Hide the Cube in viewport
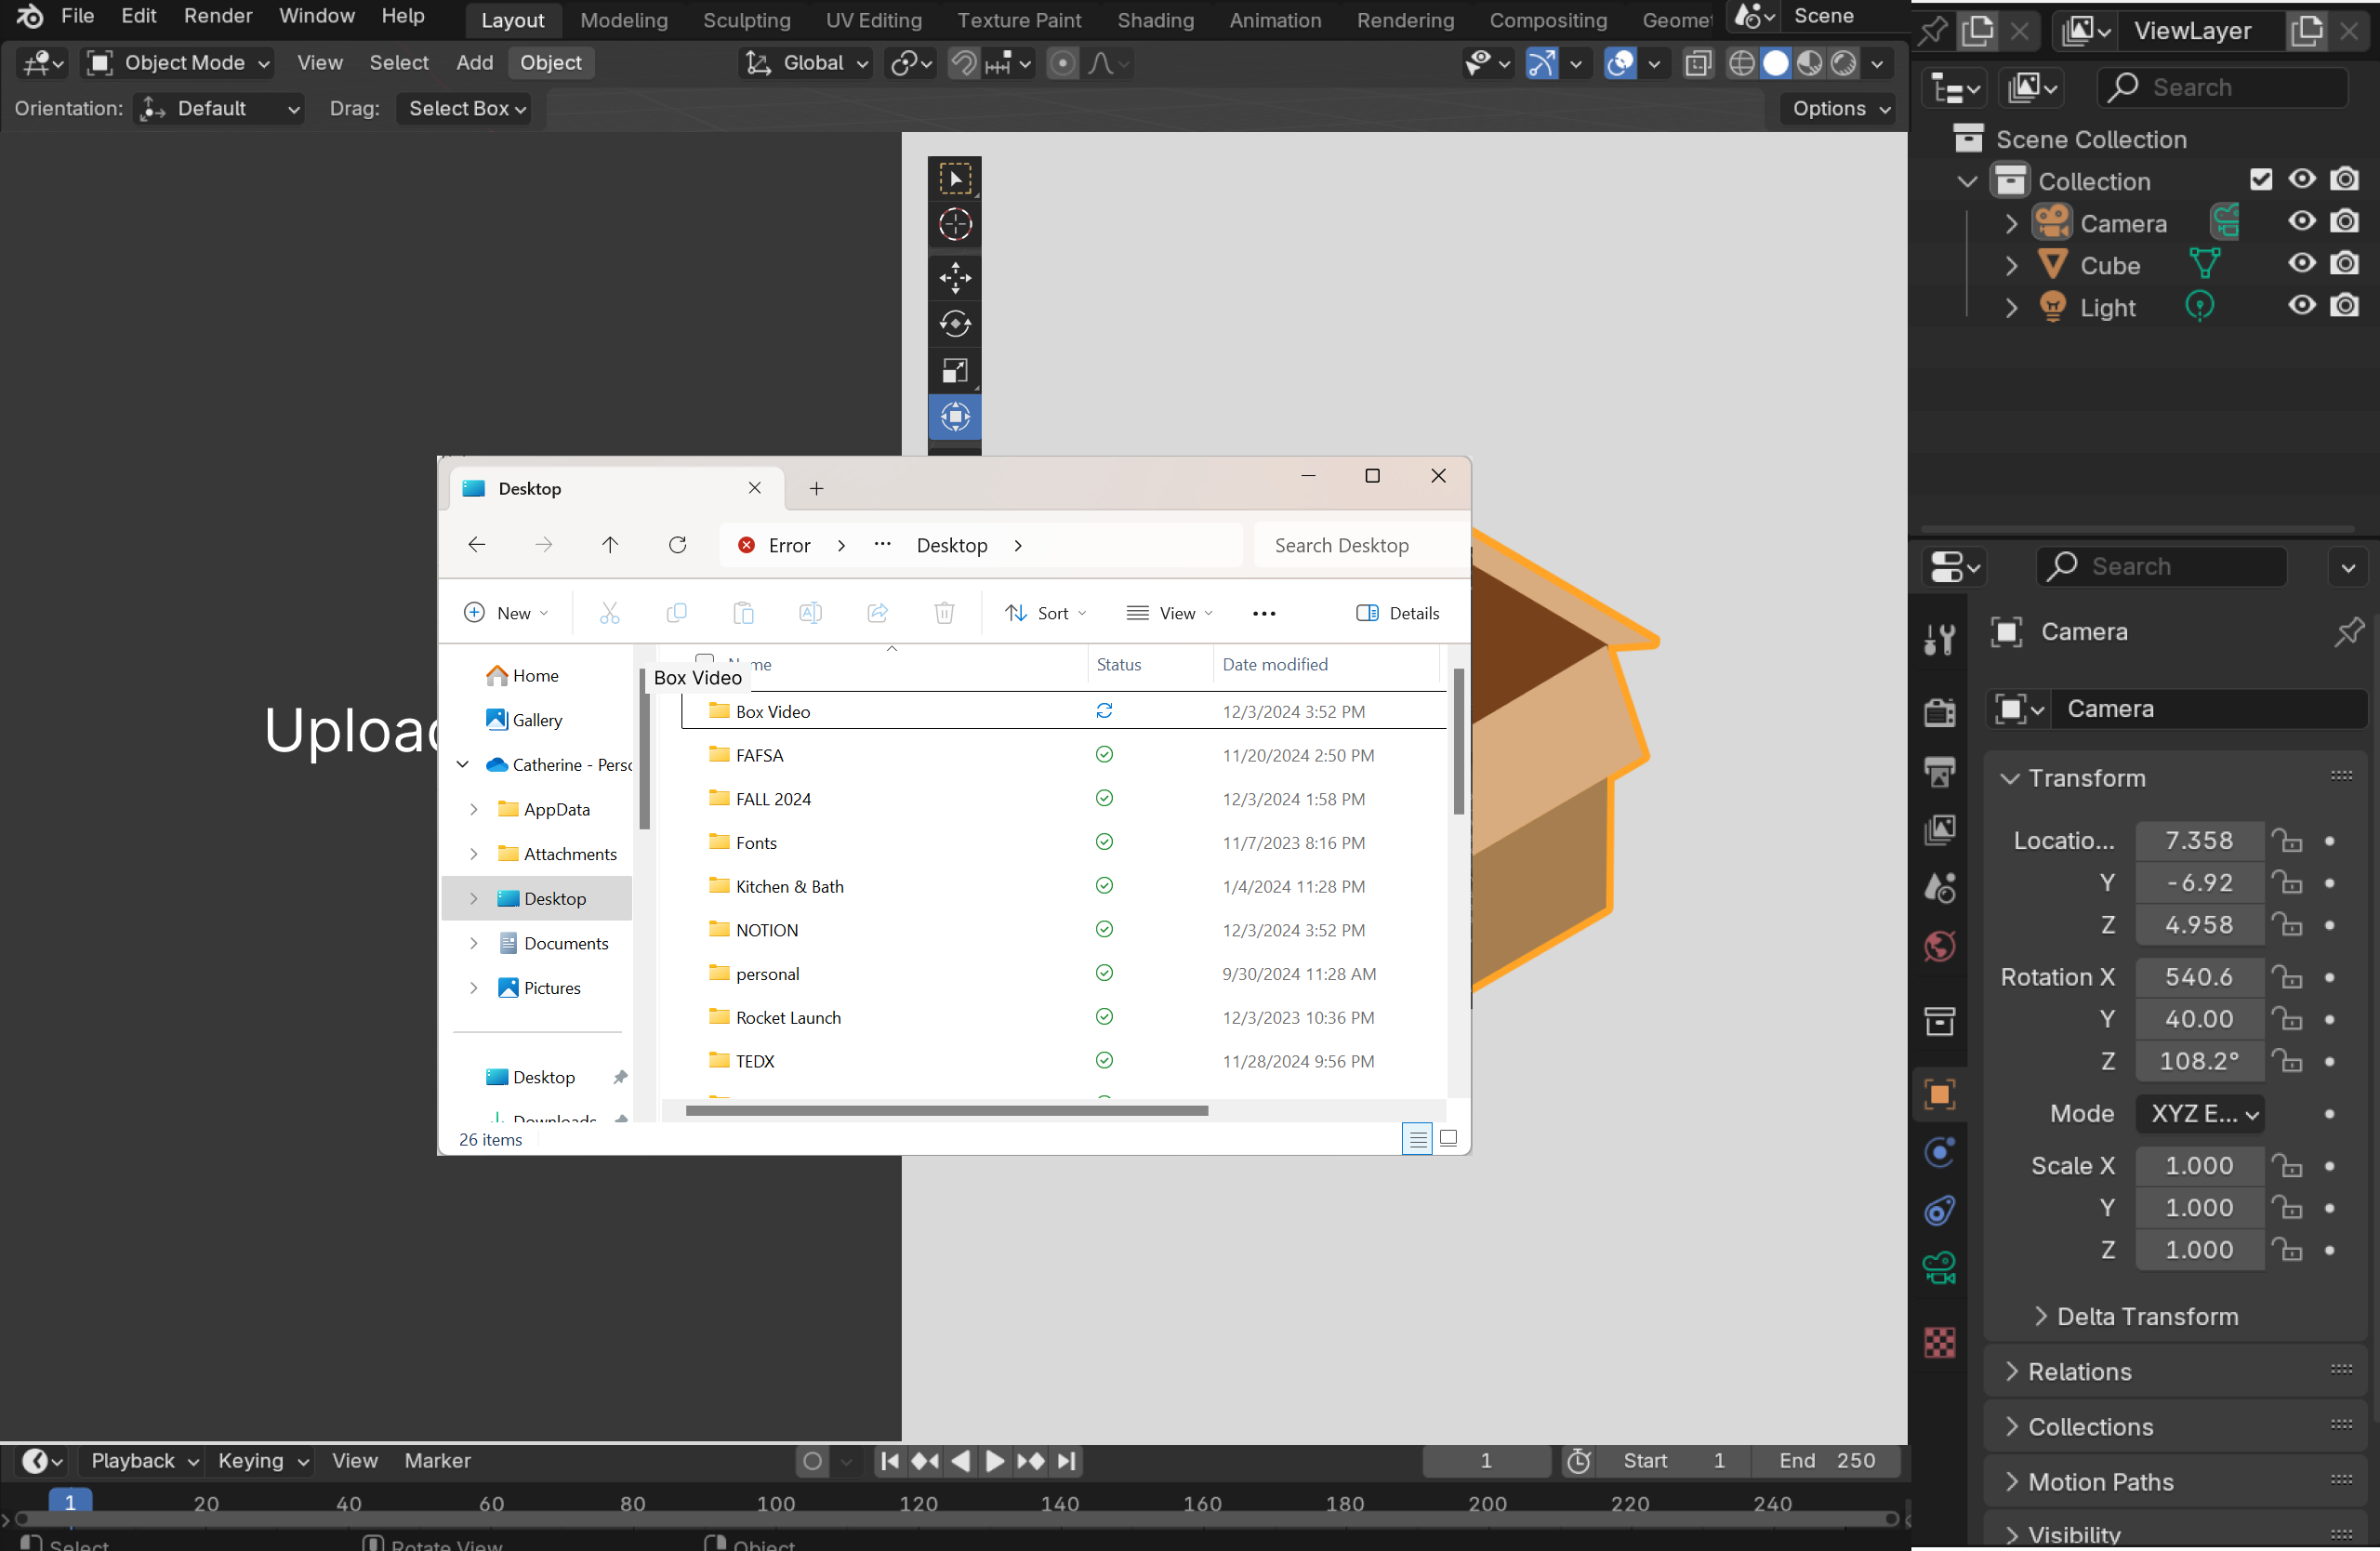 [2301, 264]
